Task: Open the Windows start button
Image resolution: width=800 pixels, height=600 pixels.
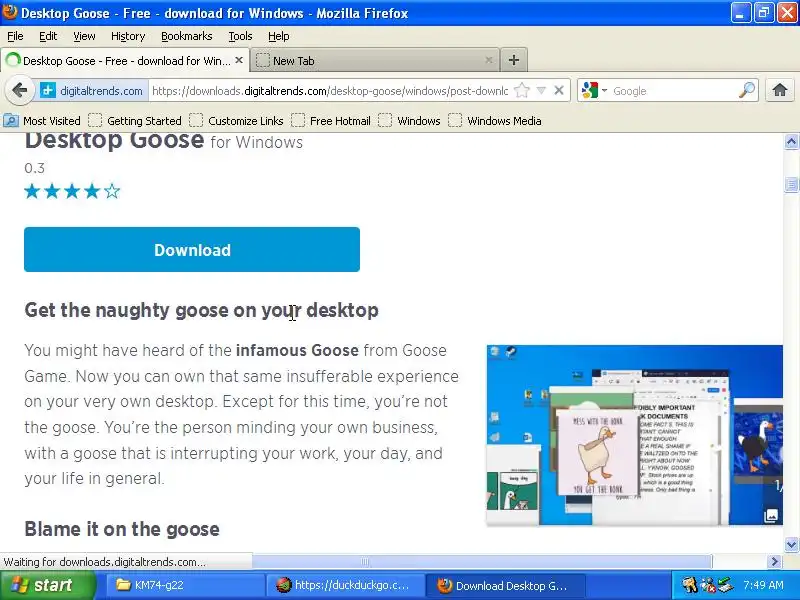Action: 47,585
